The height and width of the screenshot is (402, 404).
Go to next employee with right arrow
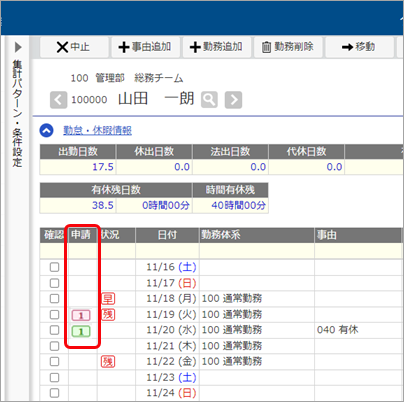(x=233, y=100)
